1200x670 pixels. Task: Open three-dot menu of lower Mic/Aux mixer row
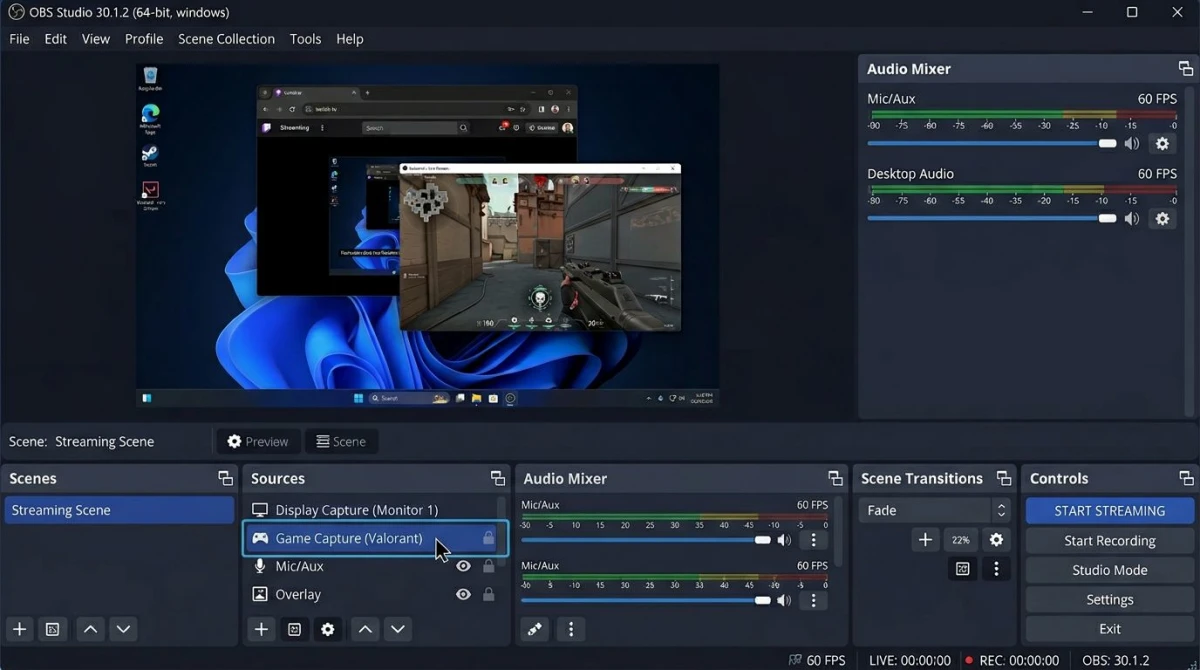pos(813,601)
